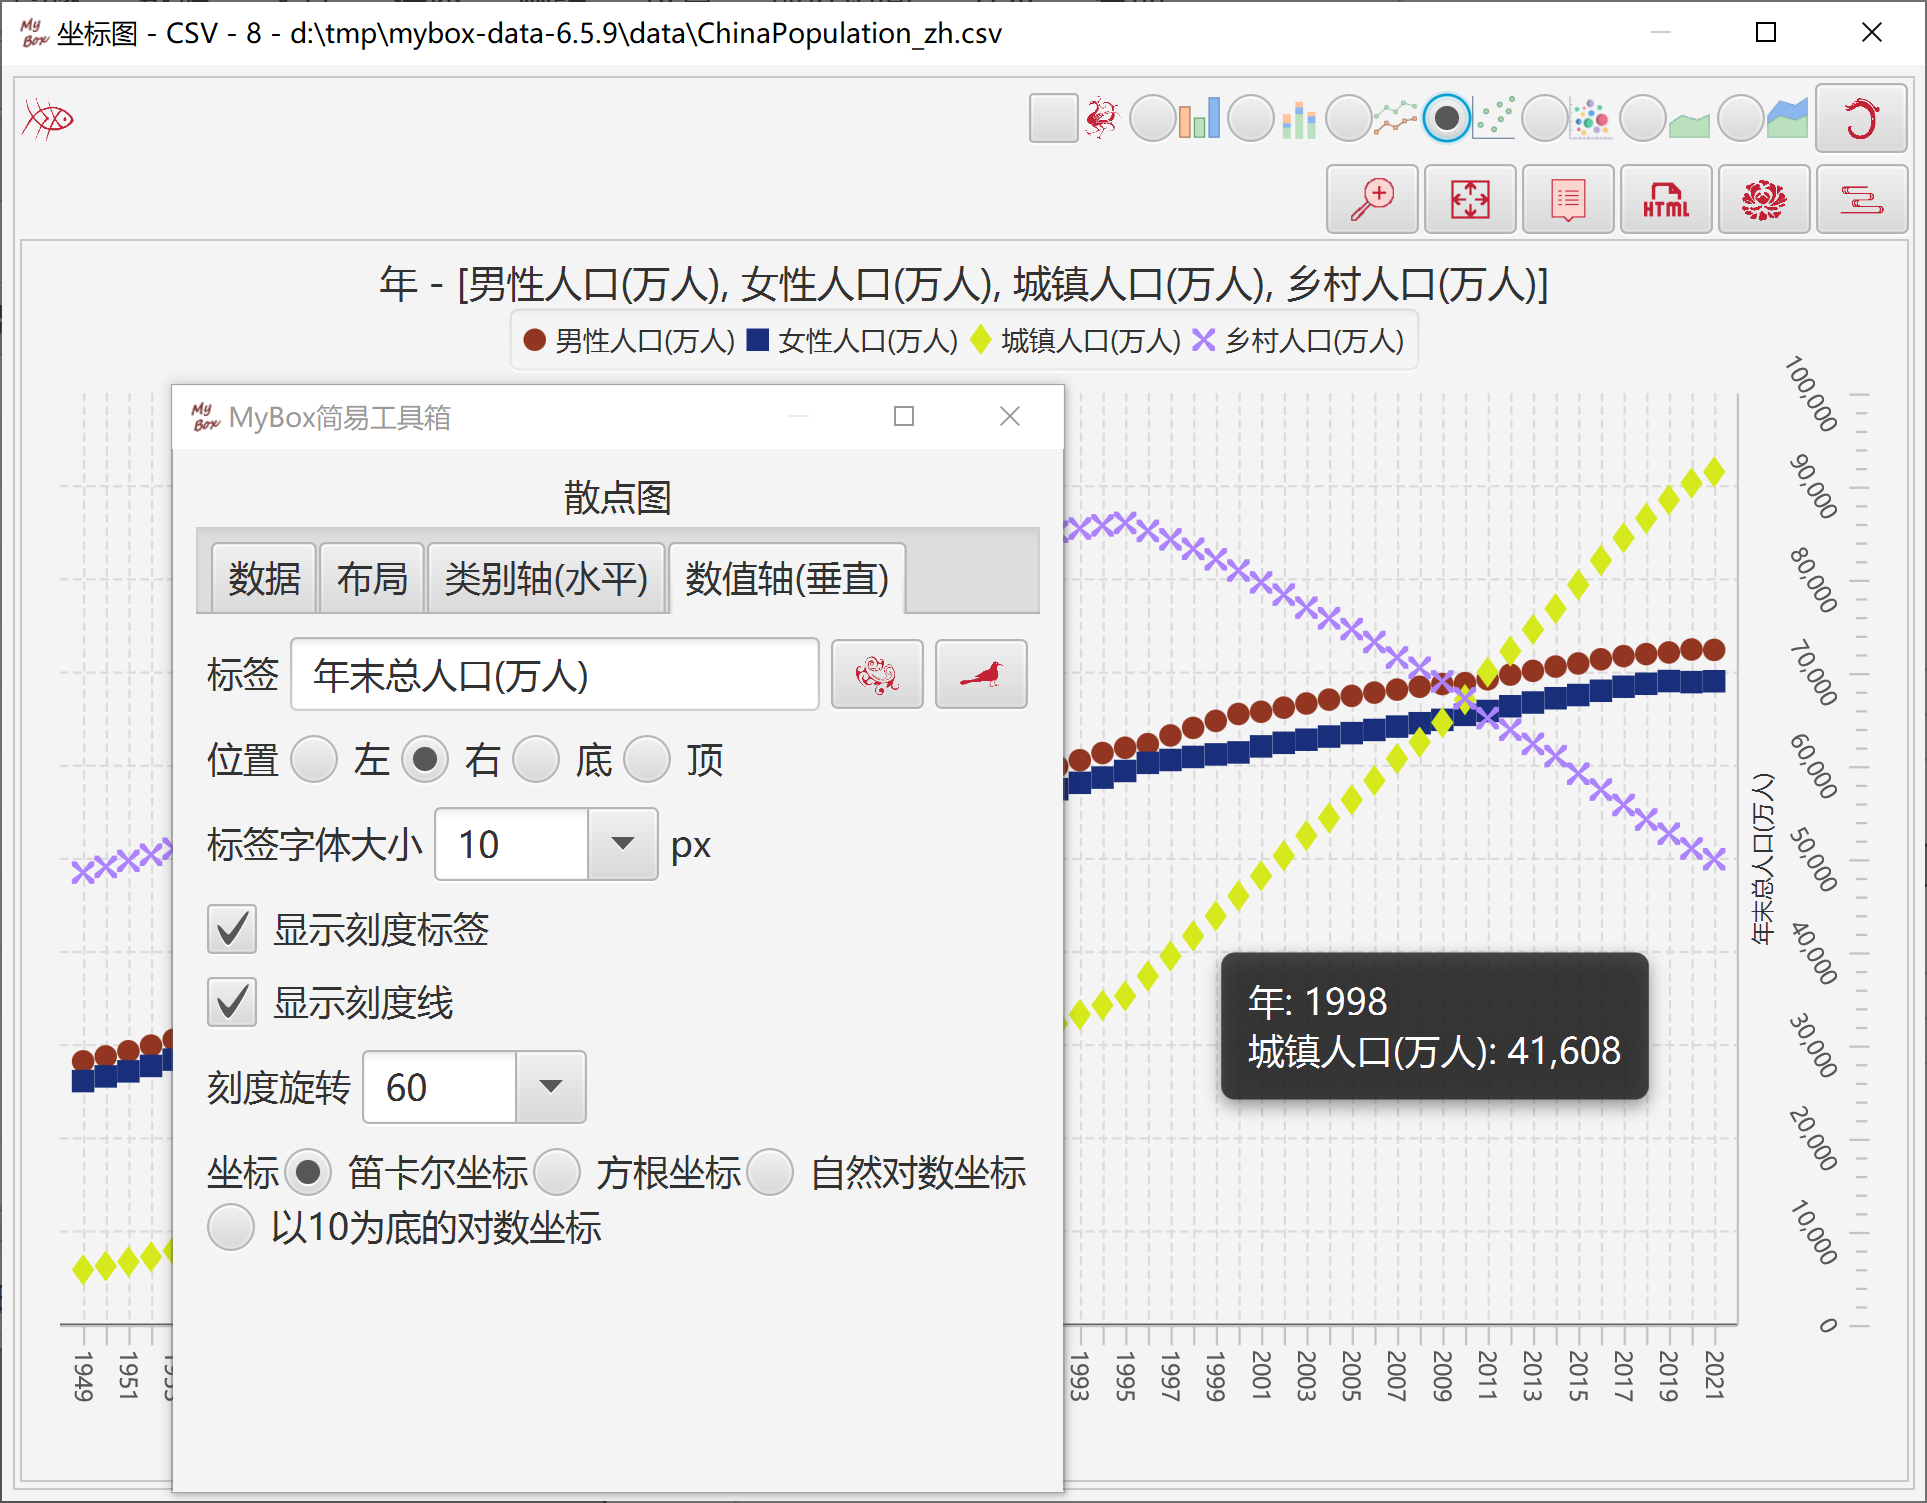The height and width of the screenshot is (1503, 1927).
Task: Click the 标签 text field with 年末总人口(万人)
Action: (x=555, y=675)
